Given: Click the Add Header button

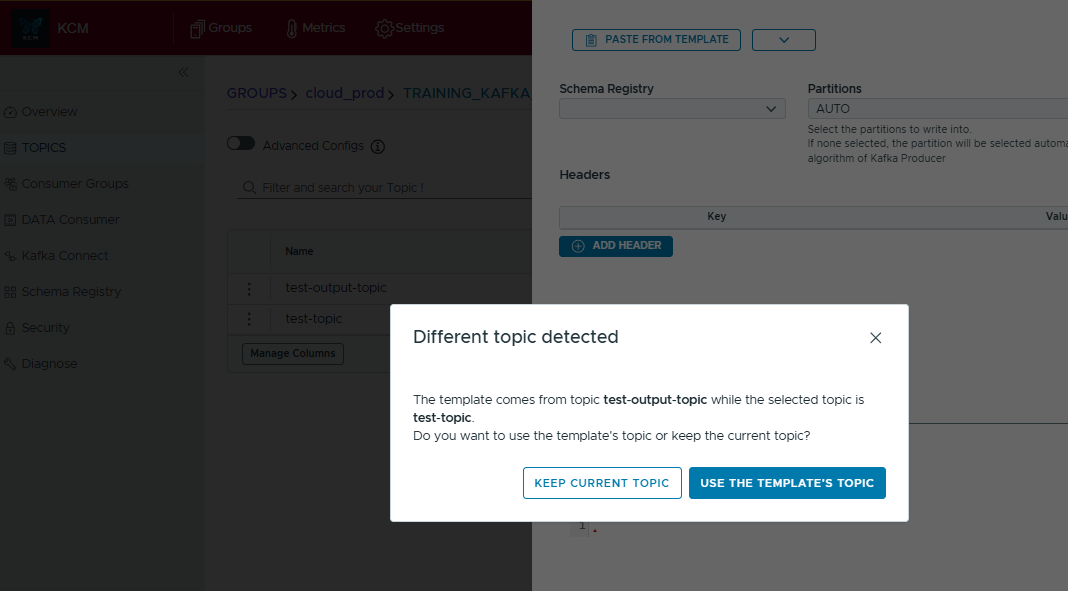Looking at the screenshot, I should tap(616, 246).
